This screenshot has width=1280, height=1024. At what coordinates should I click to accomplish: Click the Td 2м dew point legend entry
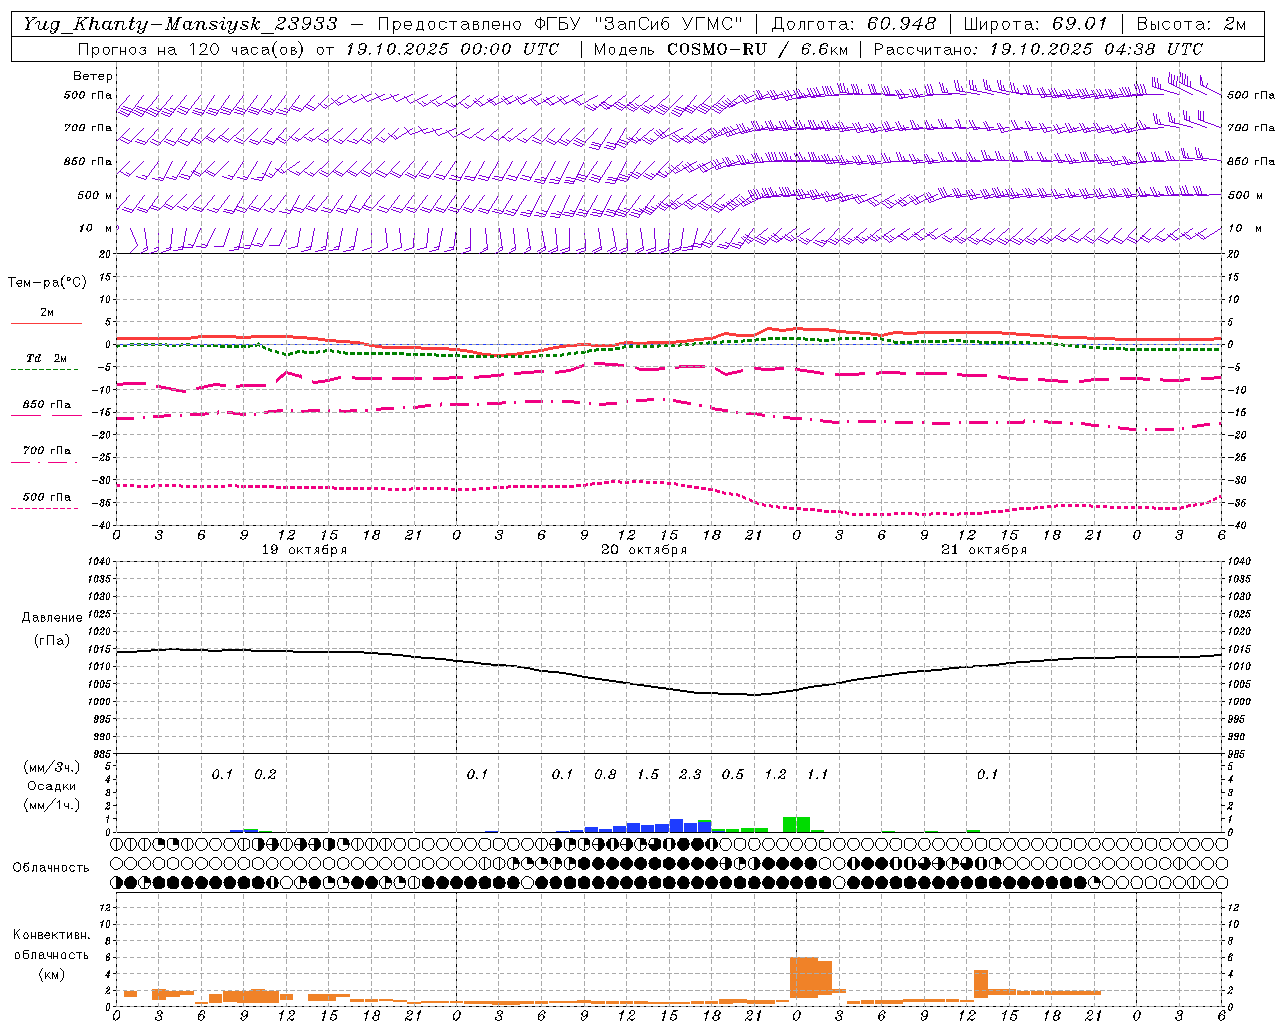tap(47, 358)
